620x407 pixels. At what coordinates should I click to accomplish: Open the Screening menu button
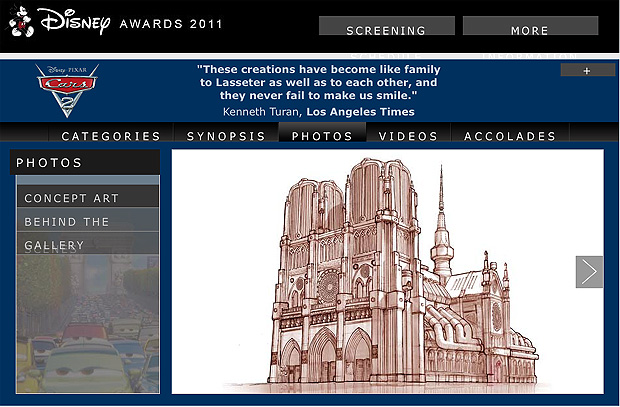pos(387,26)
